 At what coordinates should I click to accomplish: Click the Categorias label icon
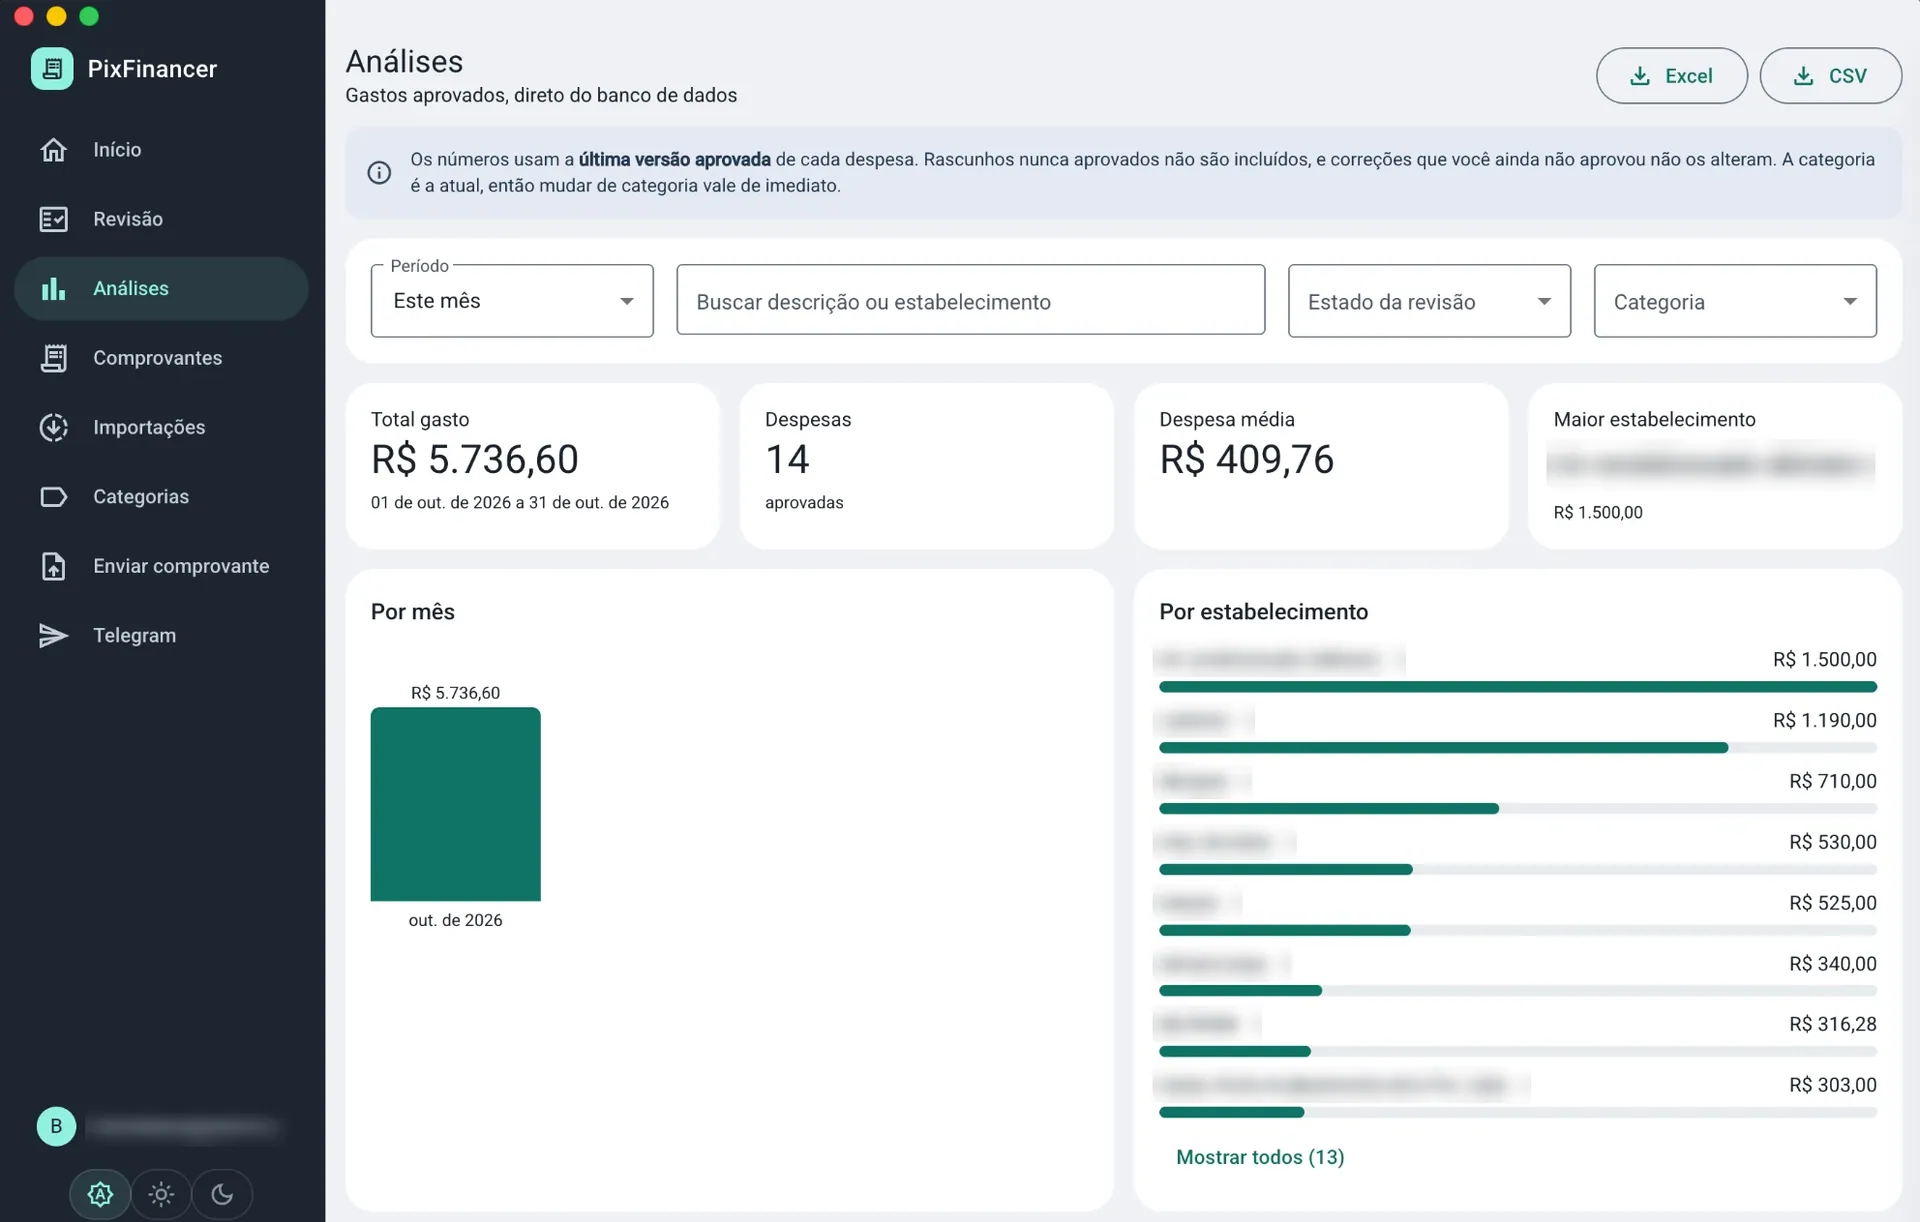53,497
